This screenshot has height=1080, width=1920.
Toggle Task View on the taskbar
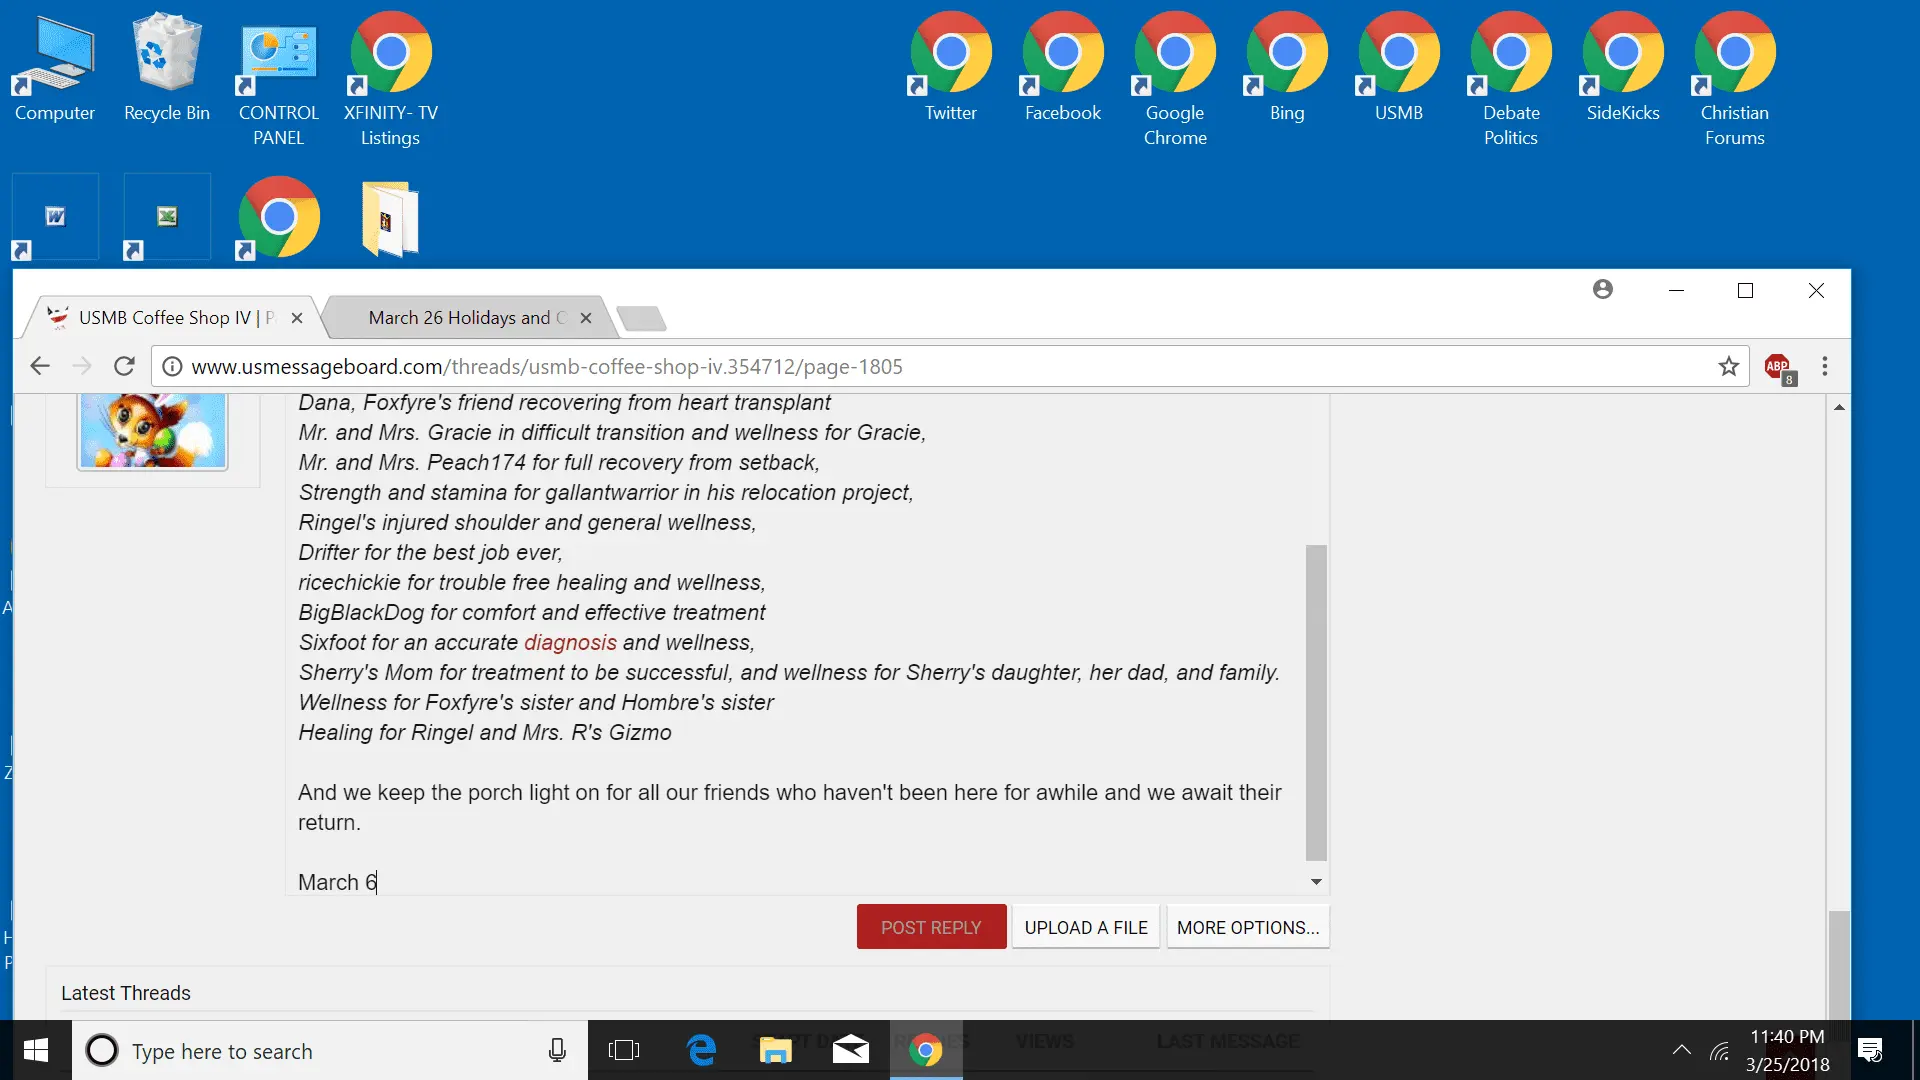624,1050
